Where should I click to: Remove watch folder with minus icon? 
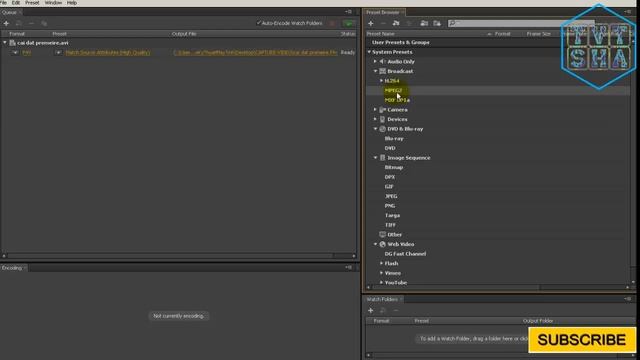[396, 310]
